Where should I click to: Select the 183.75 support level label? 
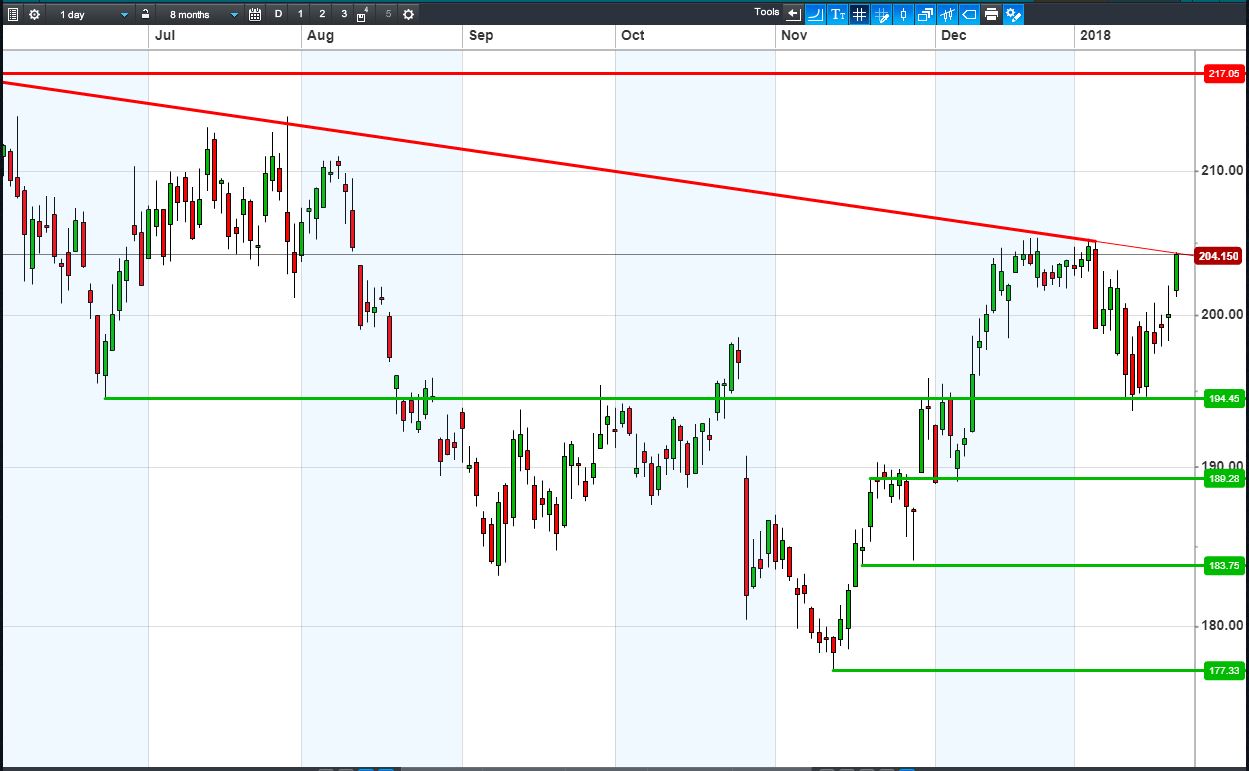point(1224,565)
